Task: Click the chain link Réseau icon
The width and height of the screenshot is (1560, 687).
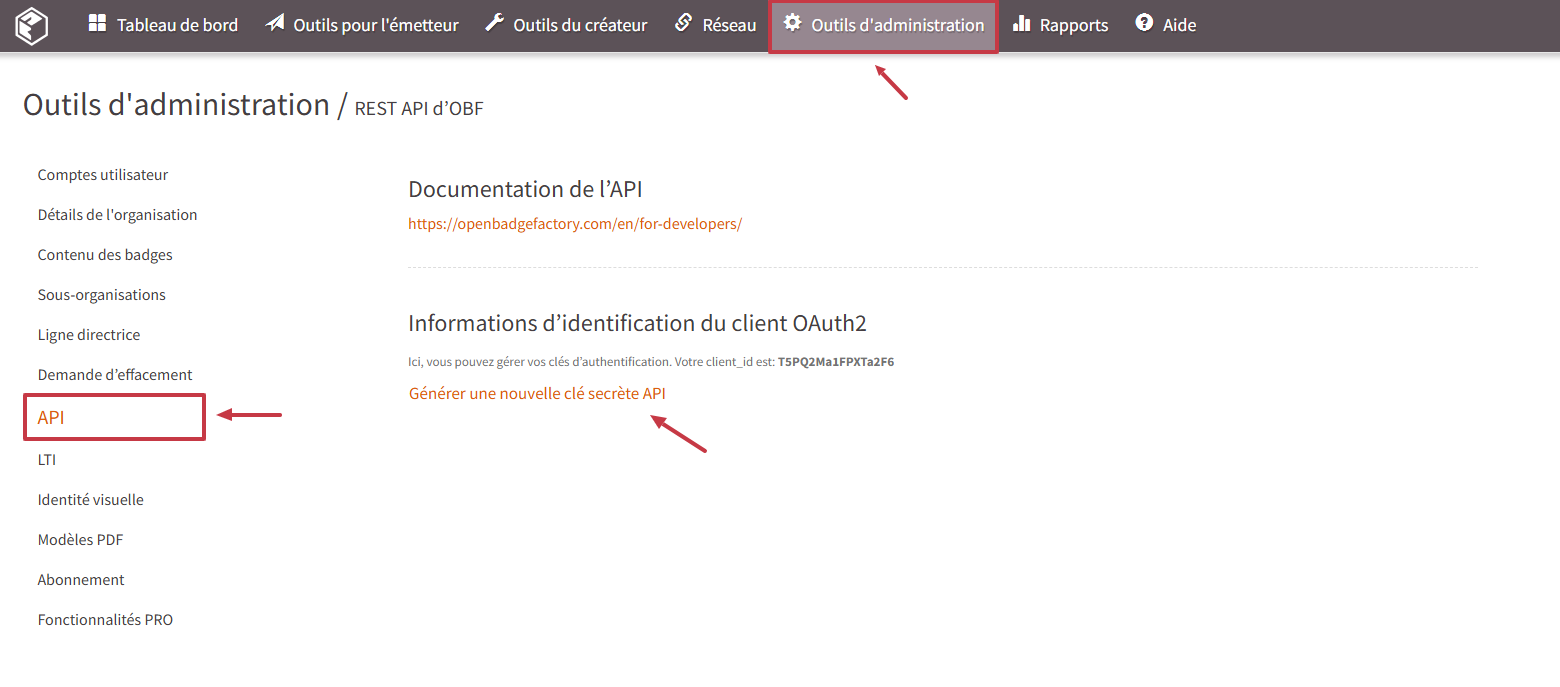Action: coord(684,23)
